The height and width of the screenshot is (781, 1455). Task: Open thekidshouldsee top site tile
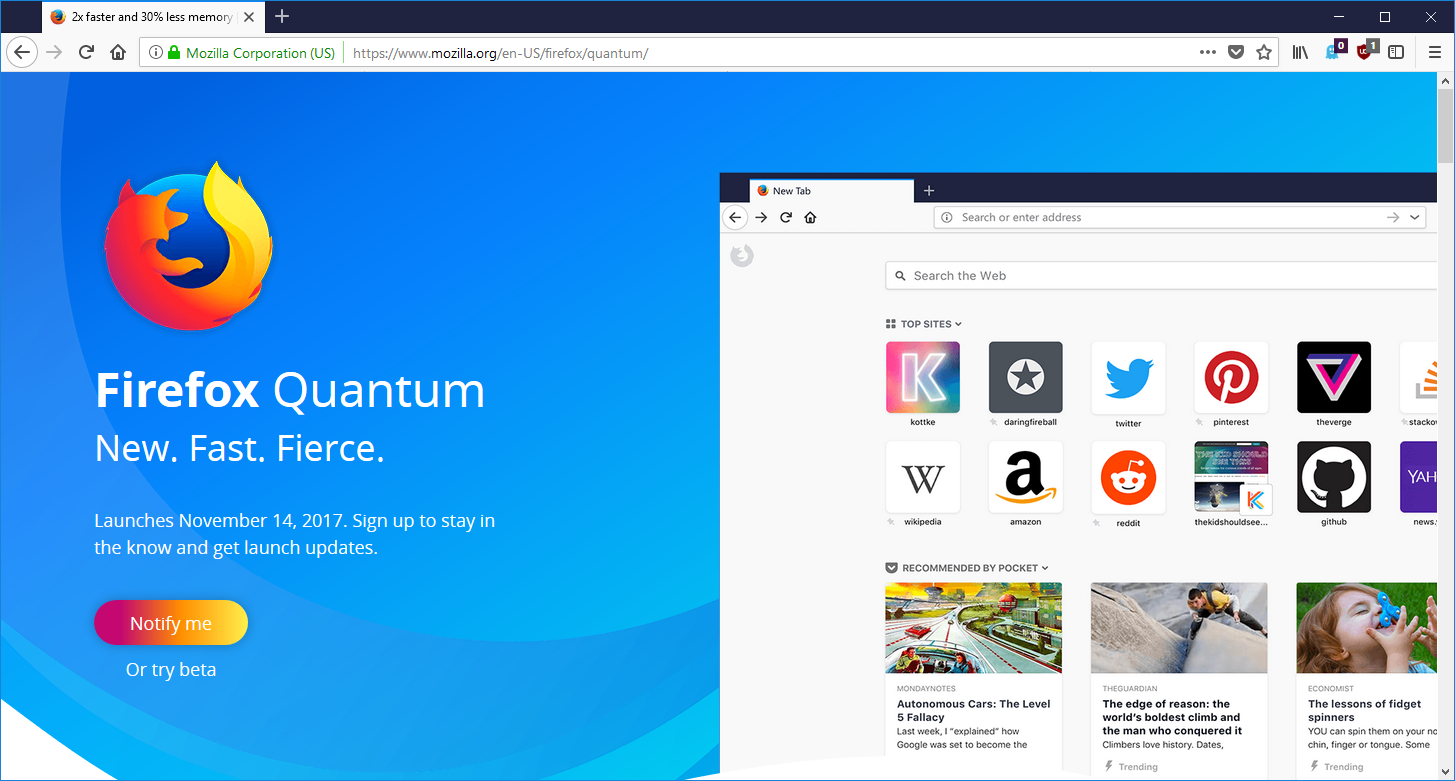tap(1231, 477)
